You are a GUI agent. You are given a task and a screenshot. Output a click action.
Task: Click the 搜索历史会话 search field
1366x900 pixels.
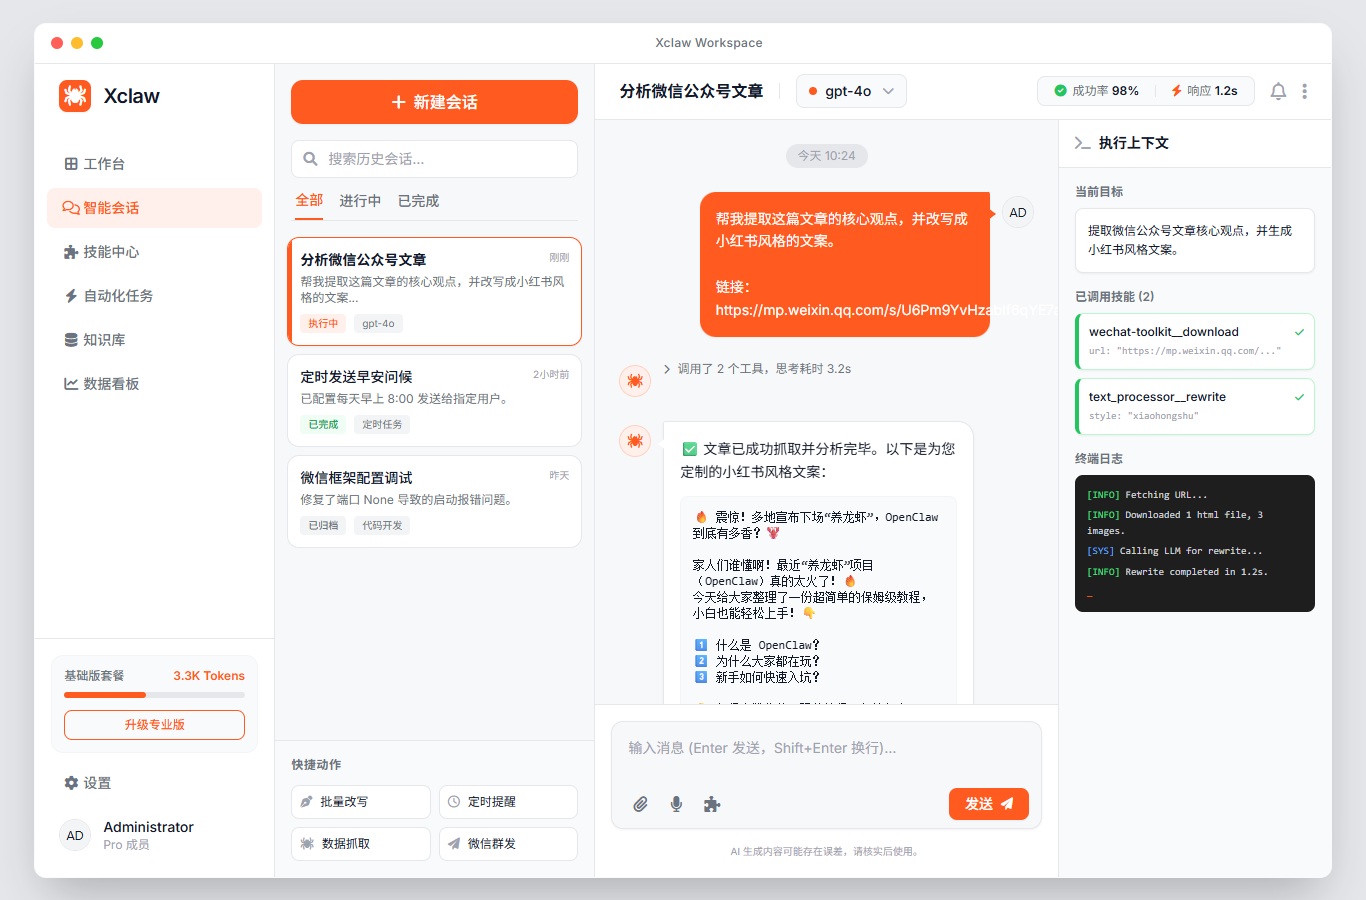434,158
